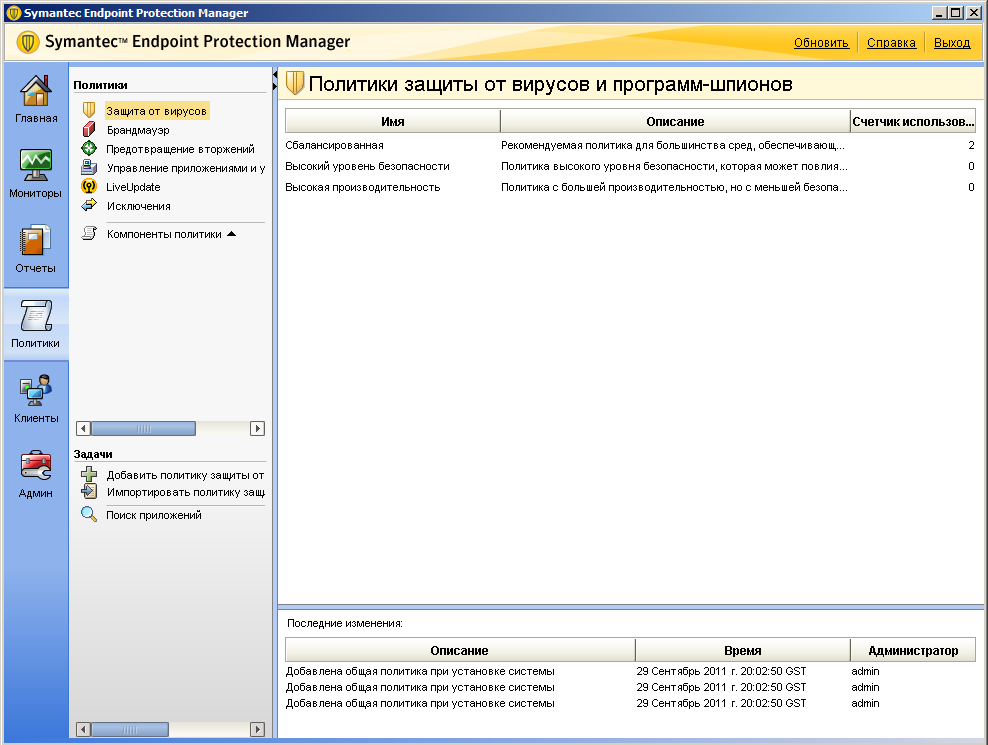Screen dimensions: 988x745
Task: Click the Обновить link in header
Action: [x=821, y=43]
